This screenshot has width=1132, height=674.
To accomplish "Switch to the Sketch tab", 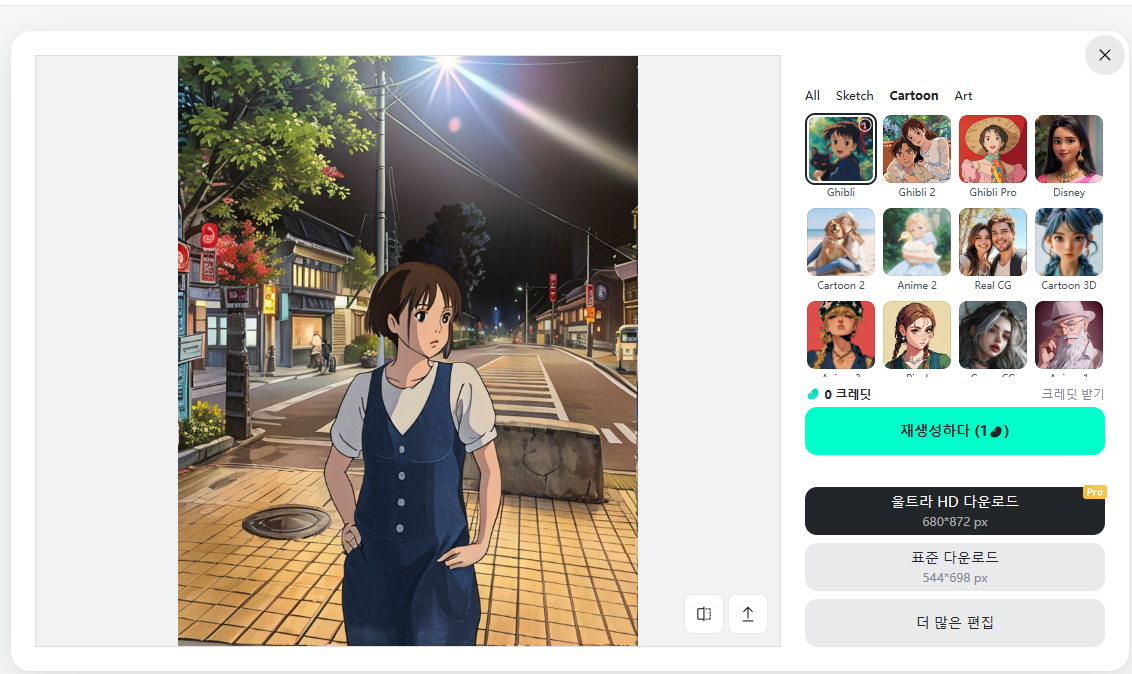I will coord(854,95).
